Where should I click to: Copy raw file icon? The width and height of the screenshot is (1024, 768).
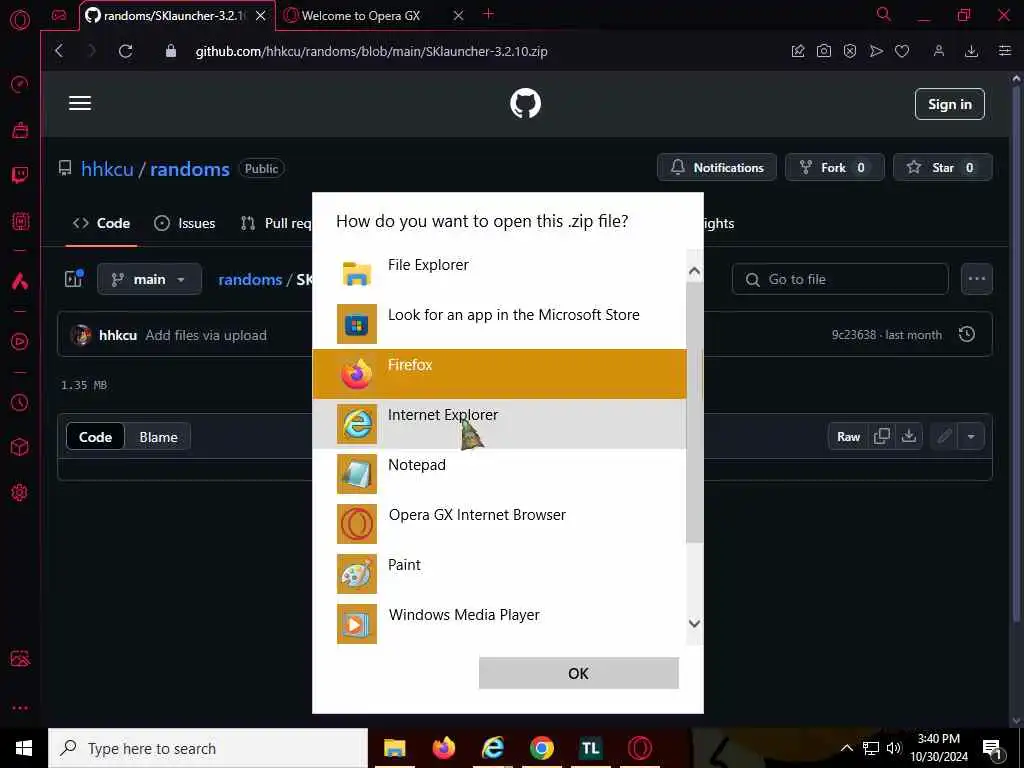[882, 436]
